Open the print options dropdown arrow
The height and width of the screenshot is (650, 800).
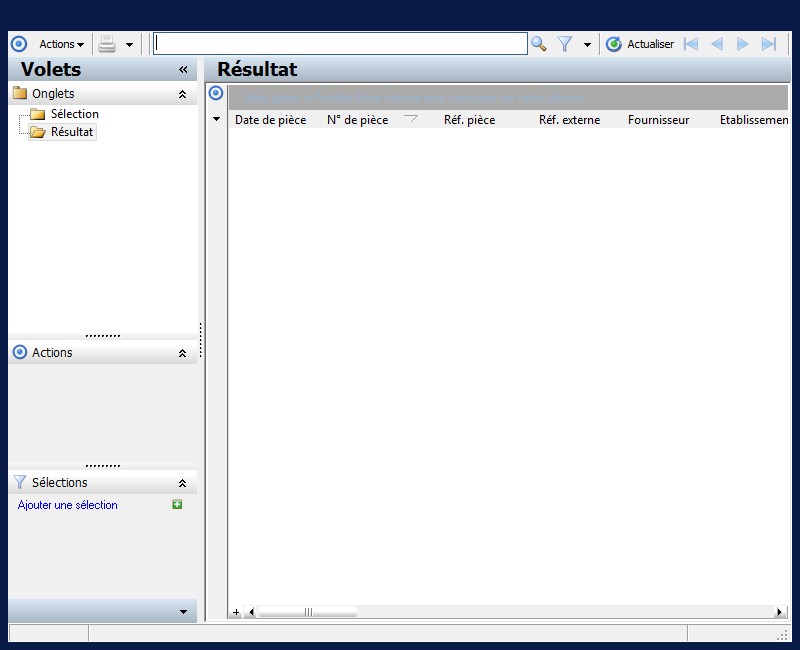click(x=130, y=45)
